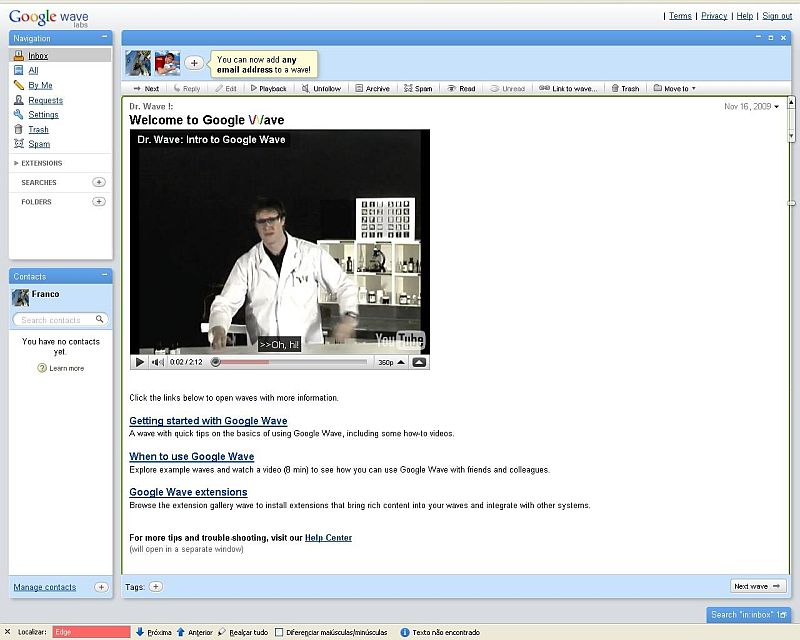Viewport: 800px width, 640px height.
Task: Select Inbox in the Navigation panel
Action: 38,56
